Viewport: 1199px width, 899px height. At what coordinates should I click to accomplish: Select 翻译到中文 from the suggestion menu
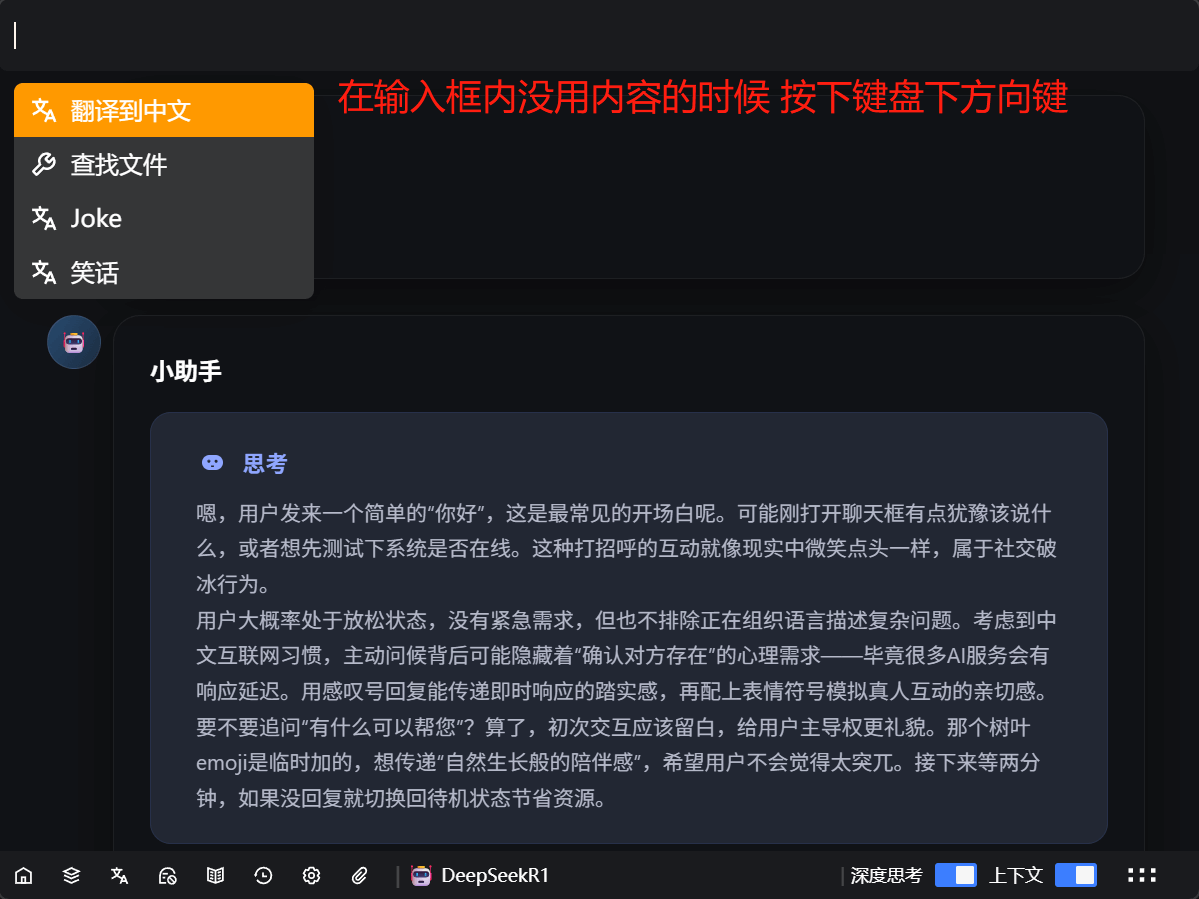point(164,110)
